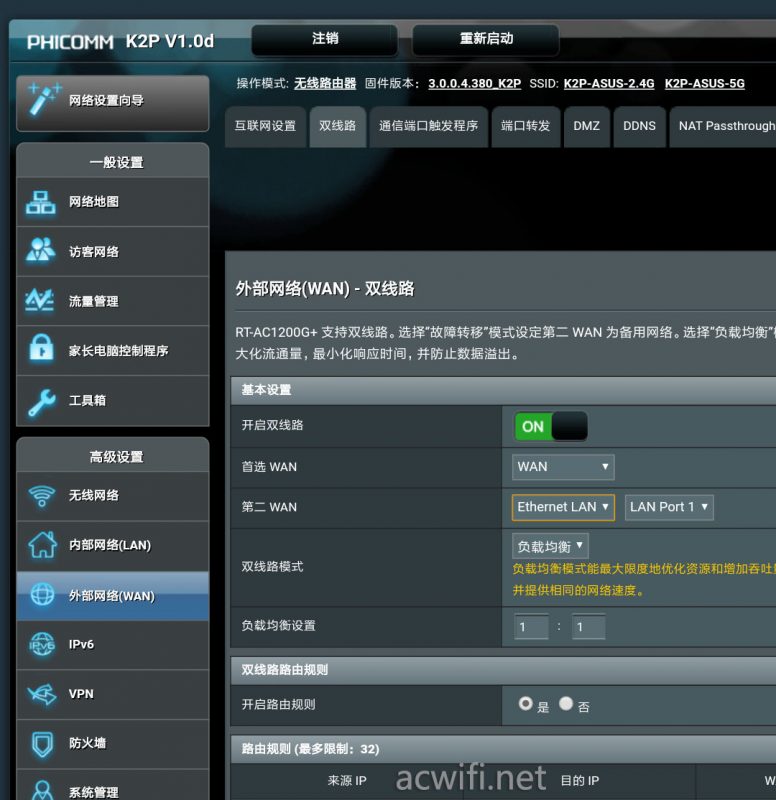Click the System Administration person icon (系统管理)

coord(42,790)
